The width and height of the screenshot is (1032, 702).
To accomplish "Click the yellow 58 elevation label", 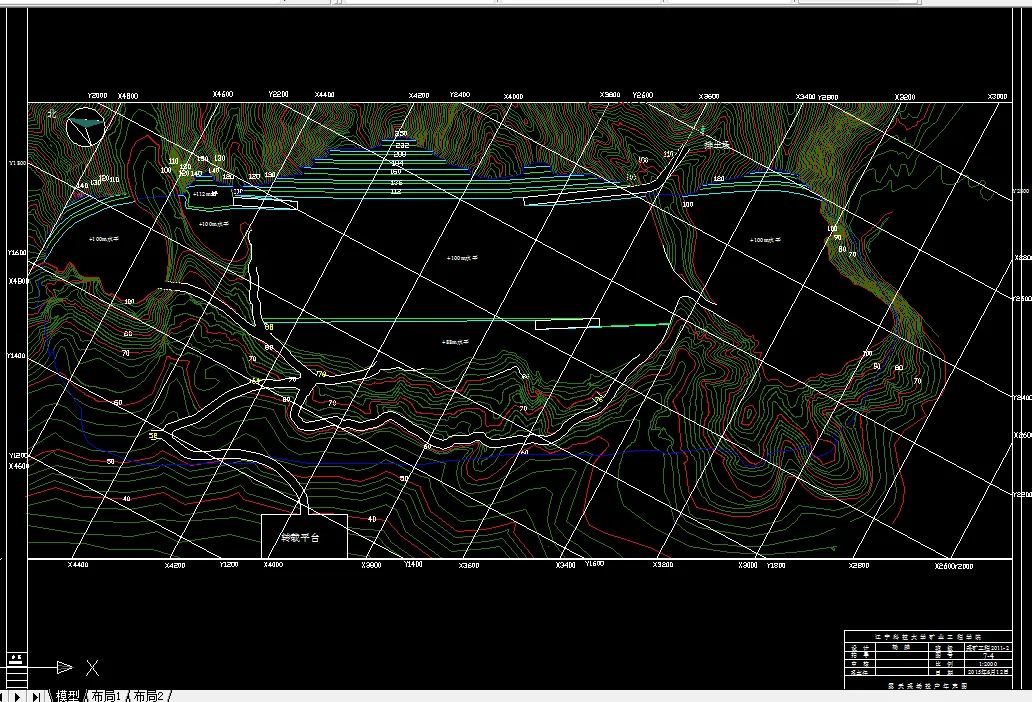I will coord(154,436).
